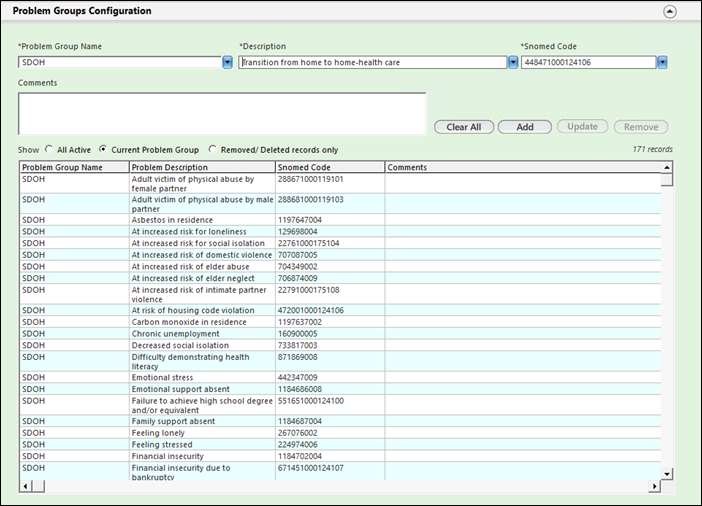Select At increased risk of intimate partner violence
Image resolution: width=702 pixels, height=506 pixels.
coord(340,295)
